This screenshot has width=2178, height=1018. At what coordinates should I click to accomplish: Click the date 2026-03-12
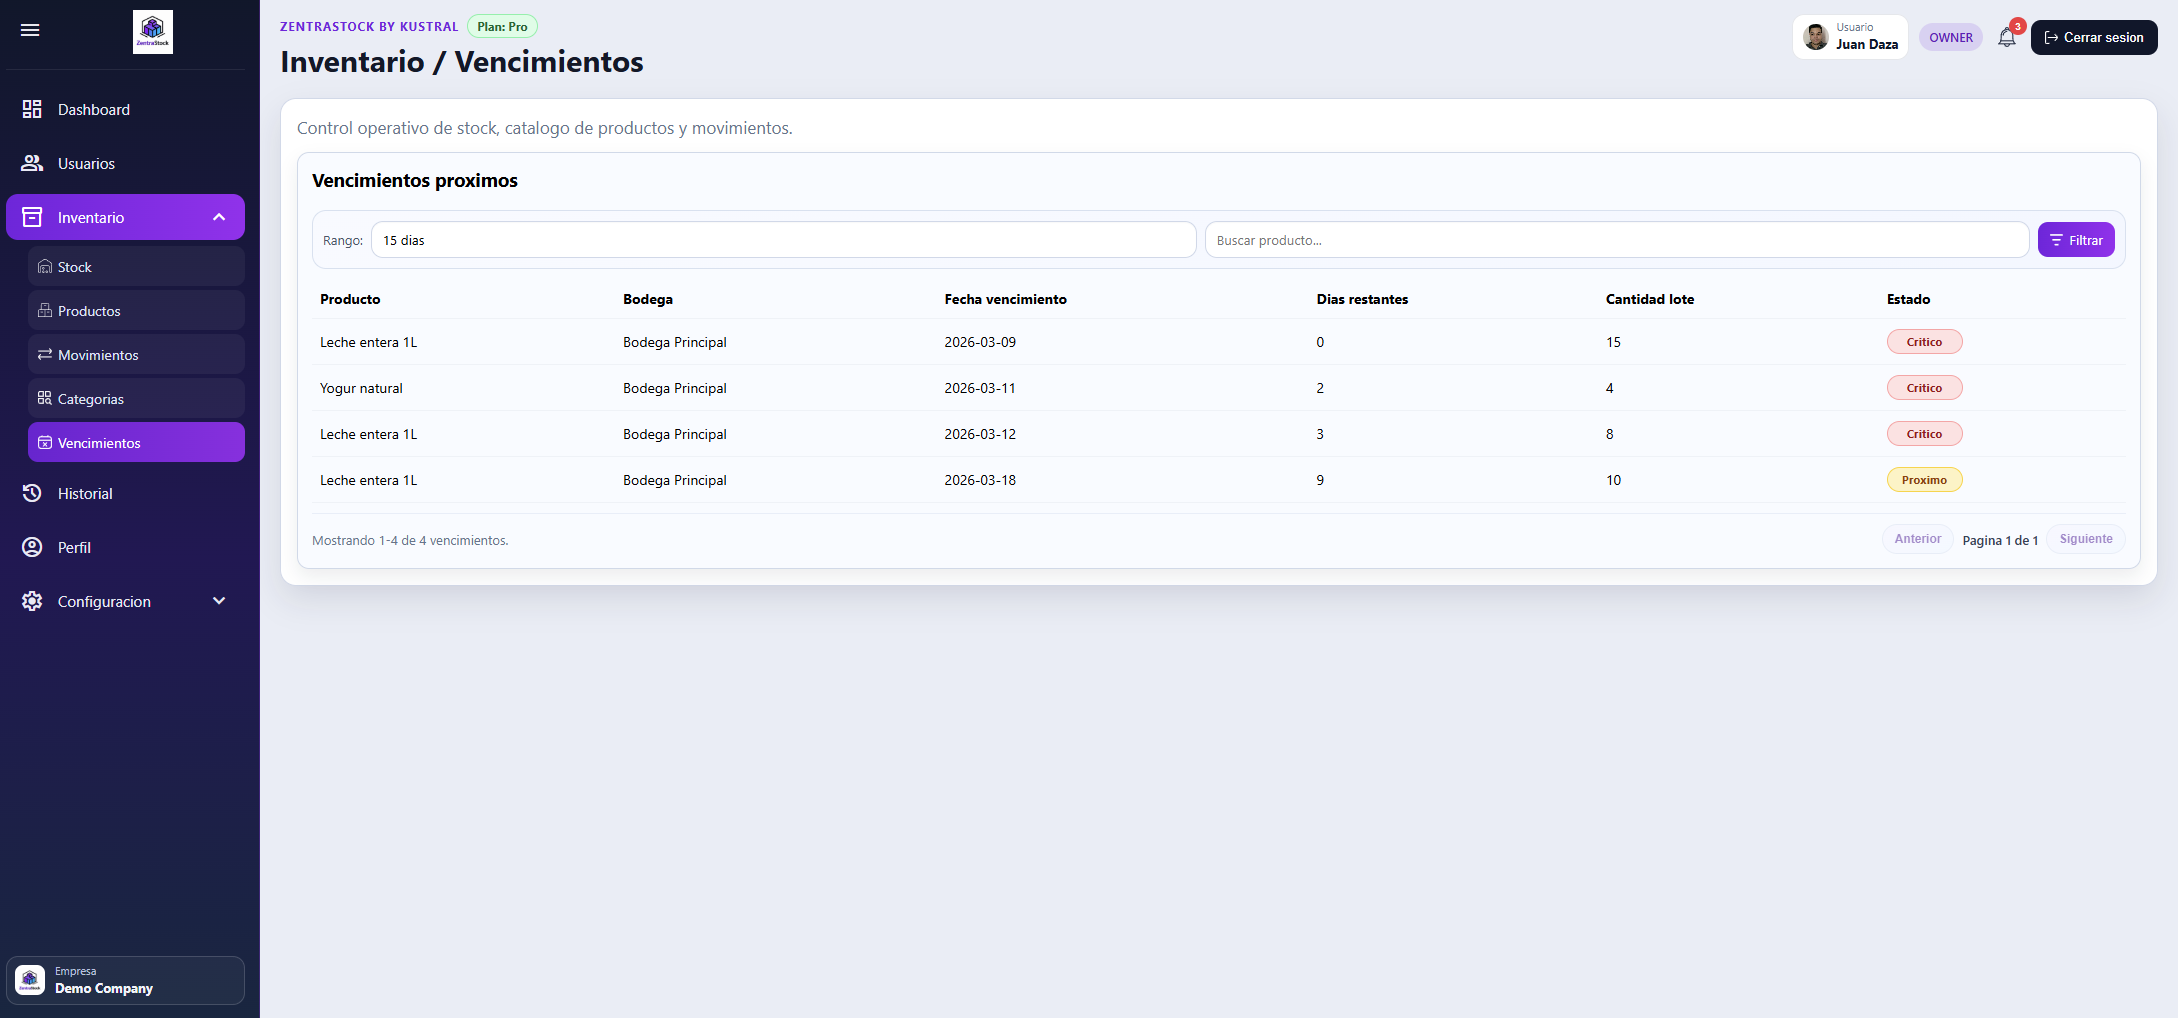(x=980, y=434)
